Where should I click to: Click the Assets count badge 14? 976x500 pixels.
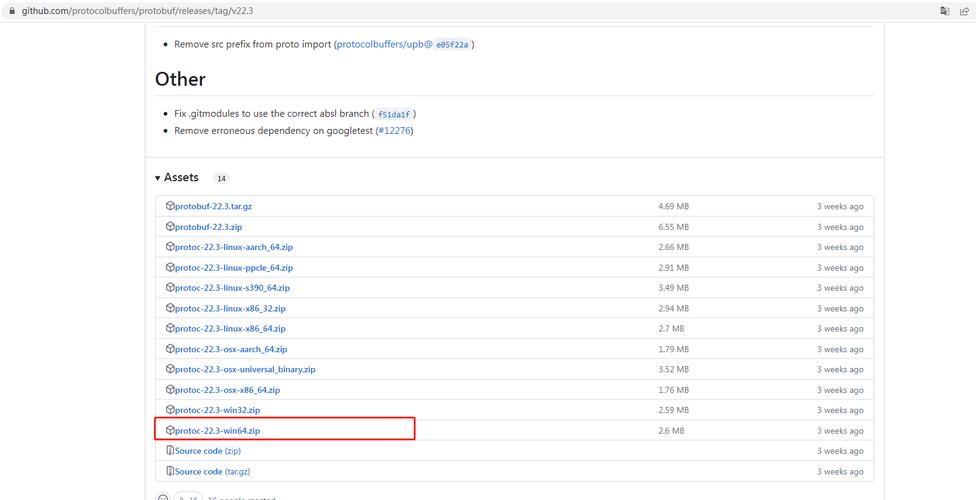click(221, 179)
